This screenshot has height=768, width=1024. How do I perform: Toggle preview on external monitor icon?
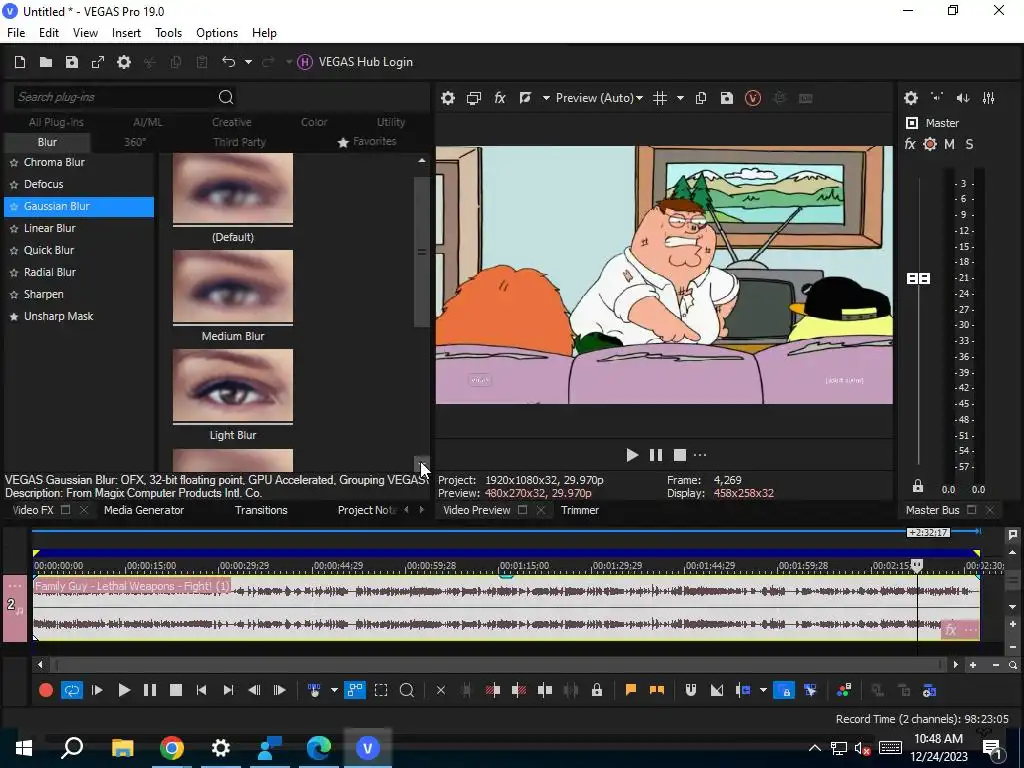[473, 98]
